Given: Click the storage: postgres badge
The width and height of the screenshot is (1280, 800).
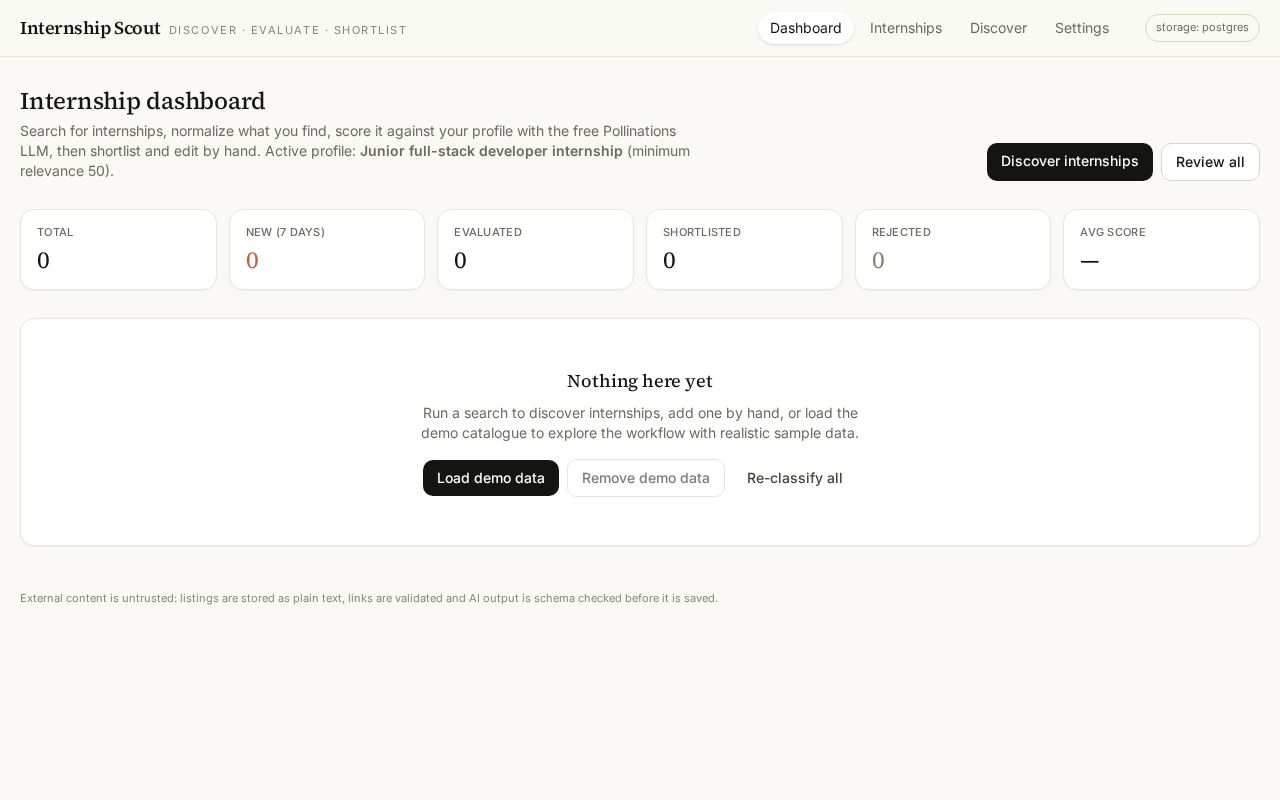Looking at the screenshot, I should pos(1202,28).
